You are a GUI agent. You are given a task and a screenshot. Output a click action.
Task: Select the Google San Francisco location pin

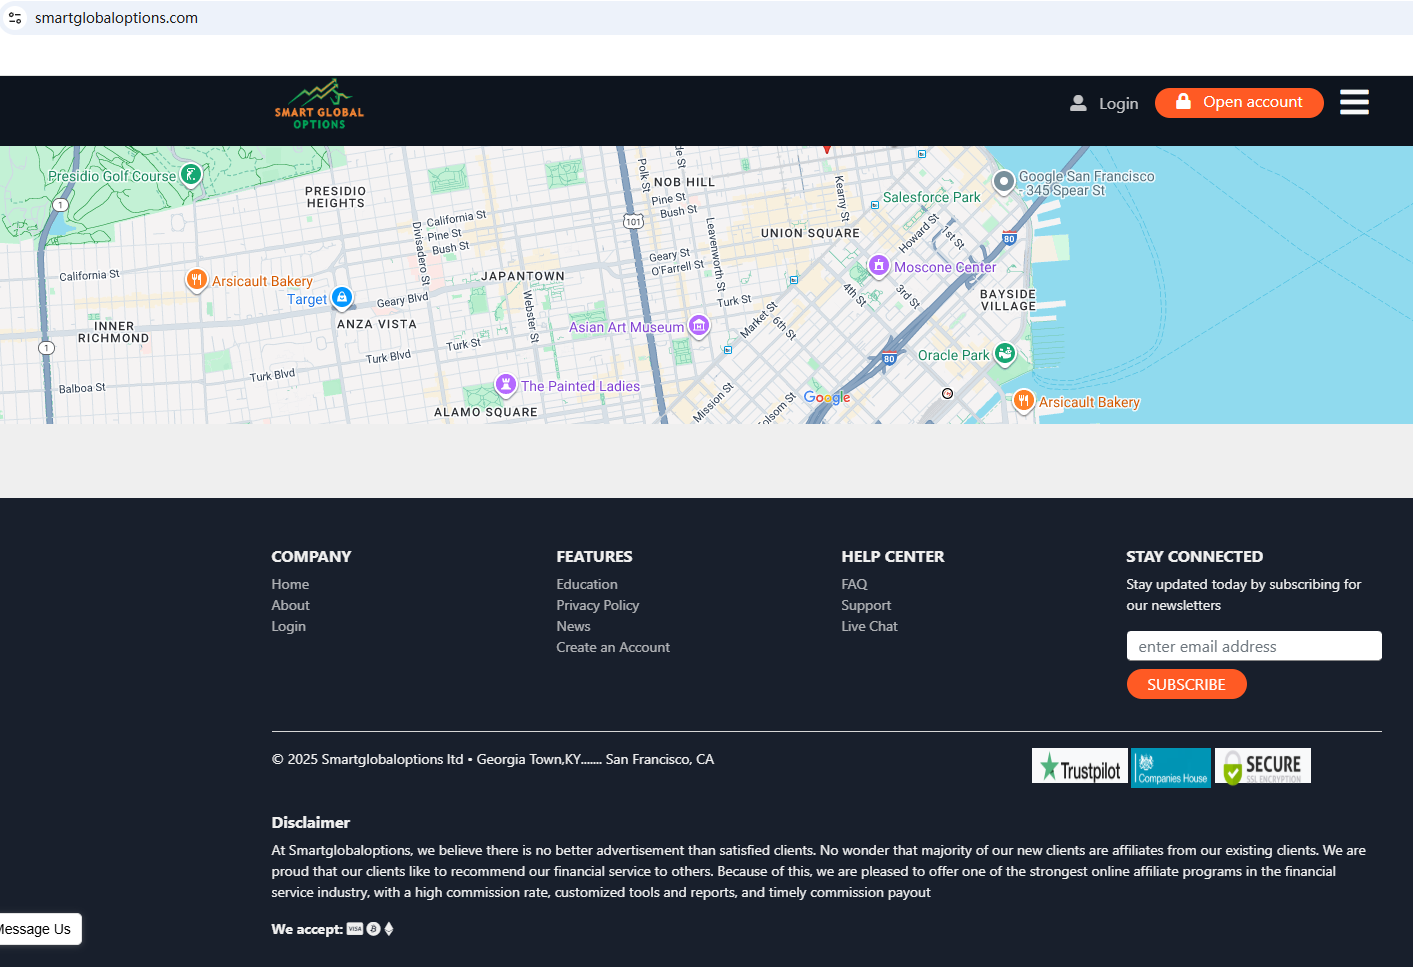[x=1003, y=182]
